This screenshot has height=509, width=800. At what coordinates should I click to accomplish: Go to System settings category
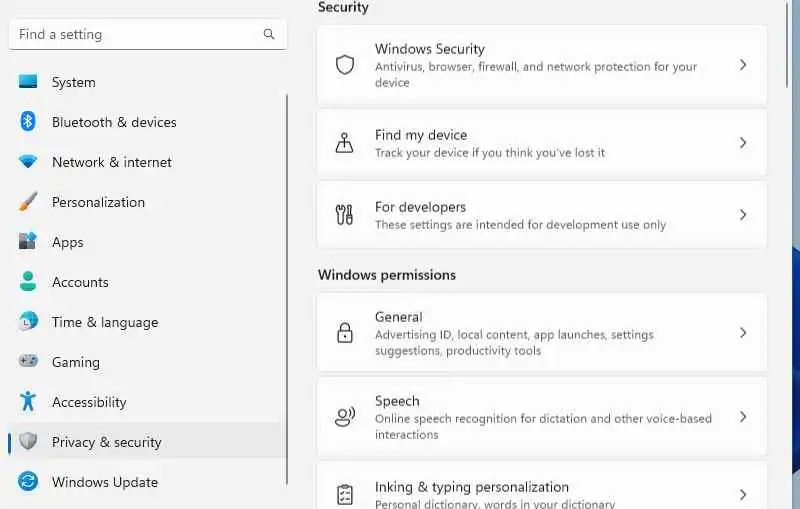[x=74, y=82]
